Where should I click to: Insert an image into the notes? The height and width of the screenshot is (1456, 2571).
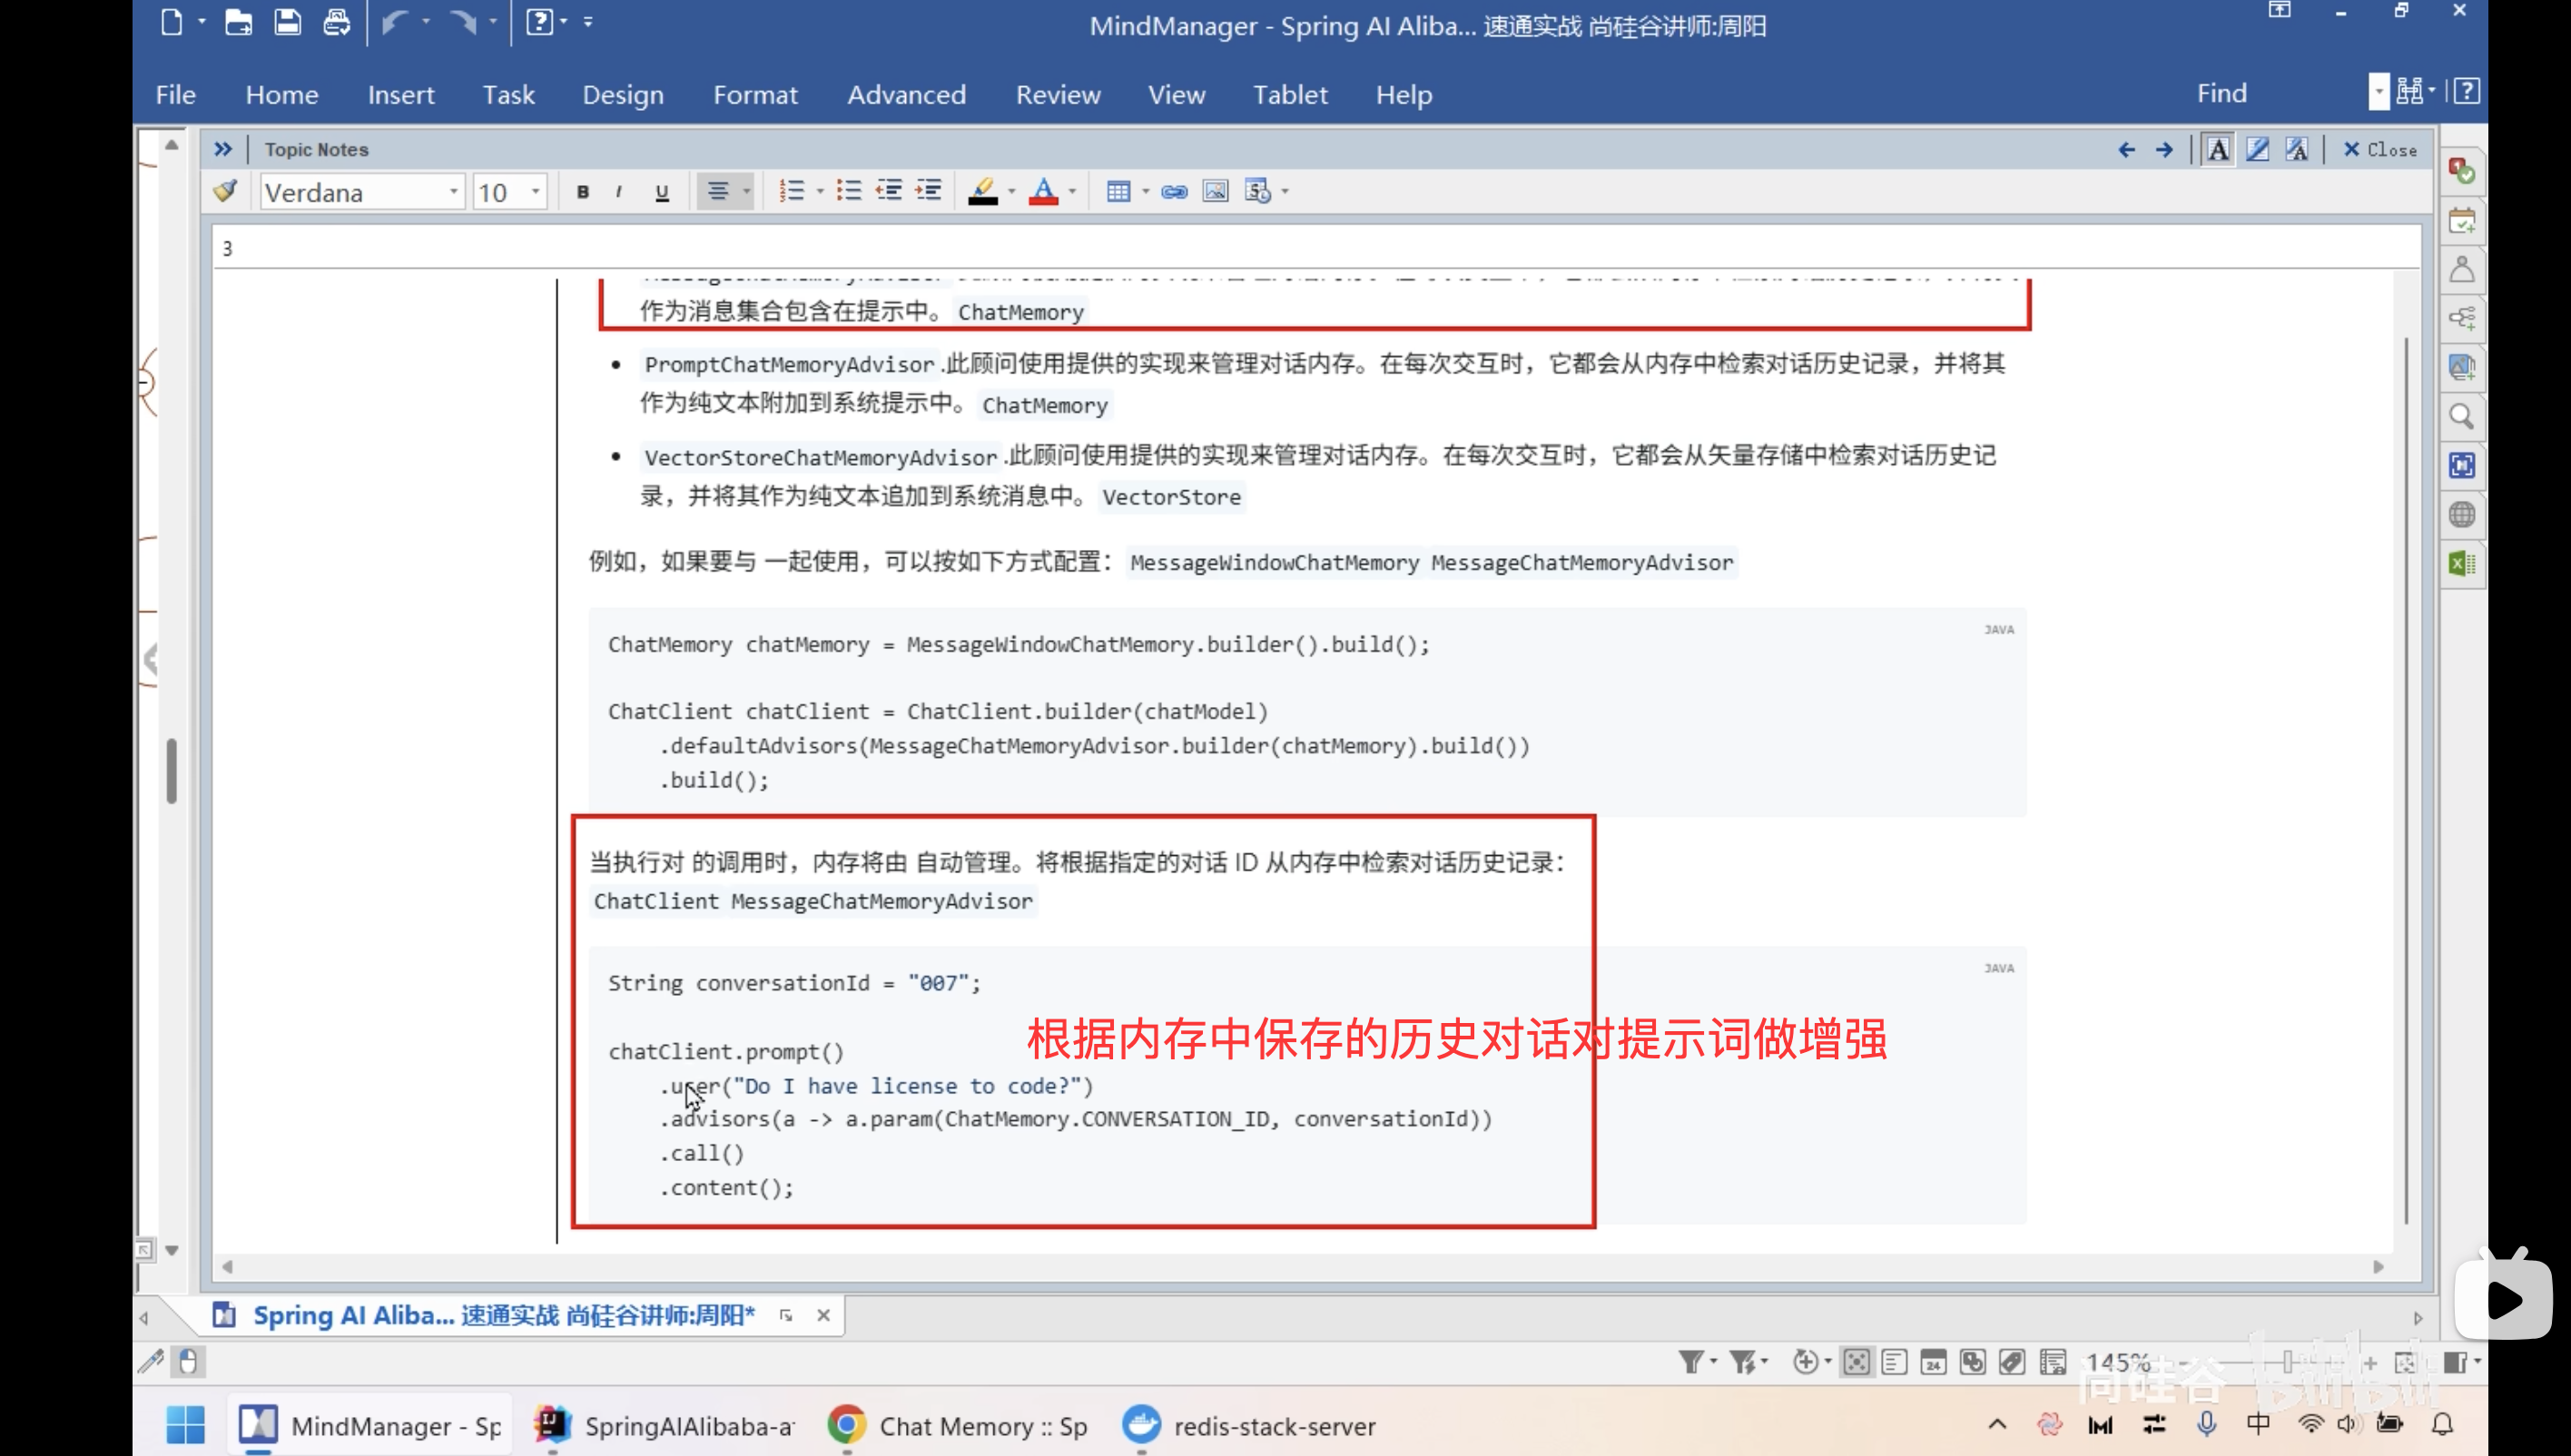click(x=1215, y=191)
